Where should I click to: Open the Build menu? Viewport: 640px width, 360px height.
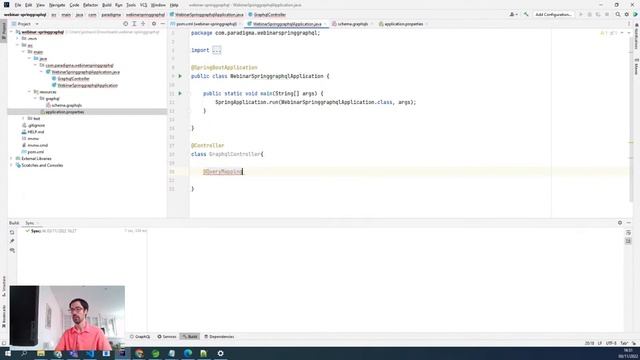(x=107, y=5)
